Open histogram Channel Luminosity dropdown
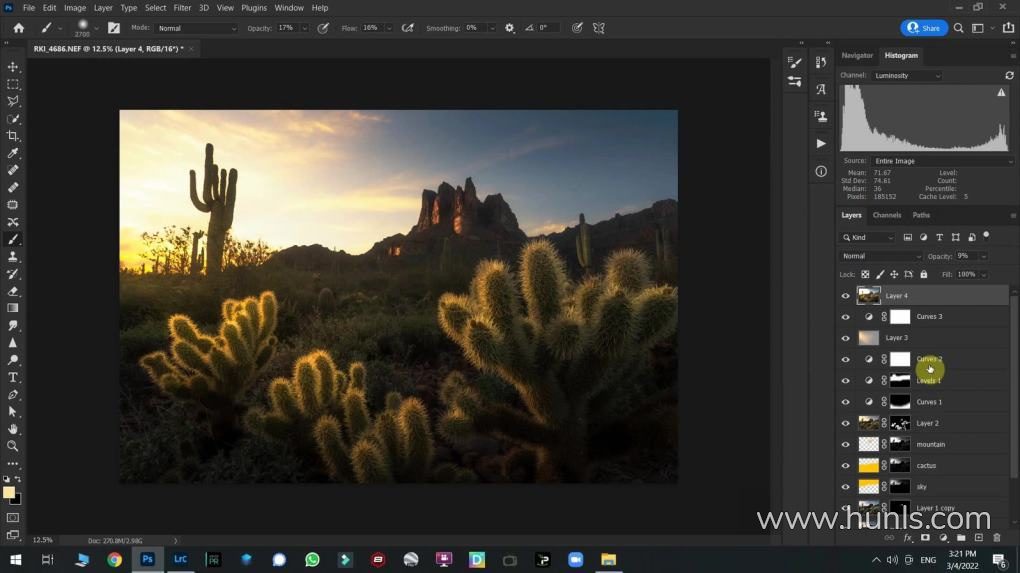 (907, 75)
